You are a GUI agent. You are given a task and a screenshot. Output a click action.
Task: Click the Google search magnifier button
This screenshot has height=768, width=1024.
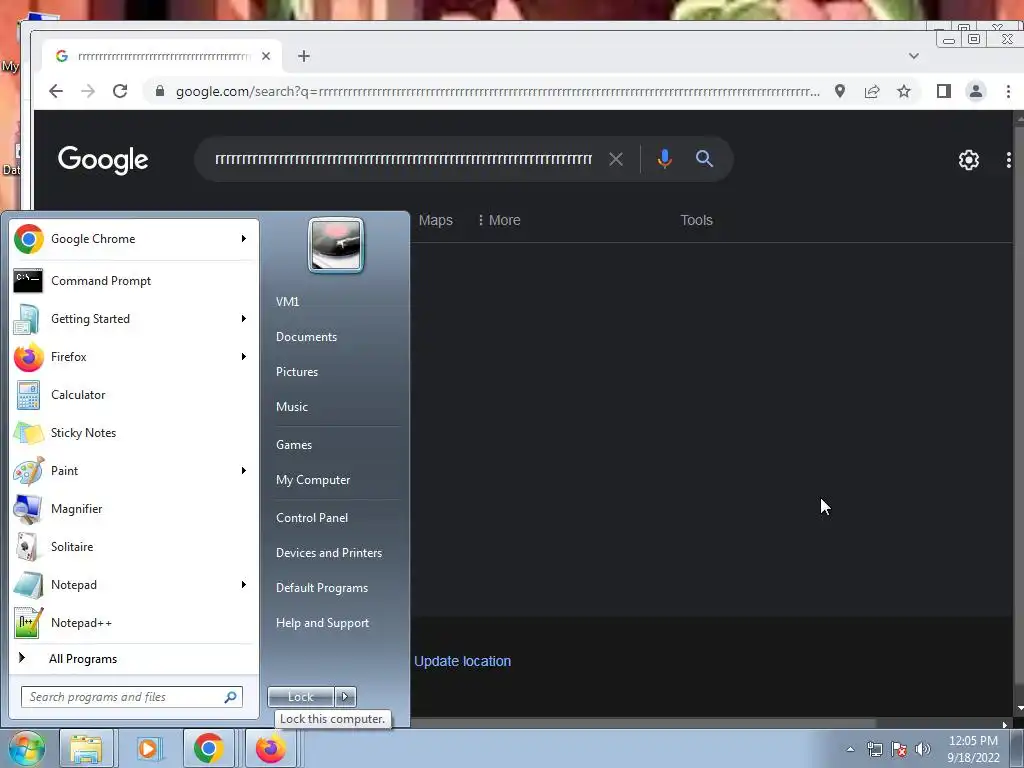click(704, 159)
